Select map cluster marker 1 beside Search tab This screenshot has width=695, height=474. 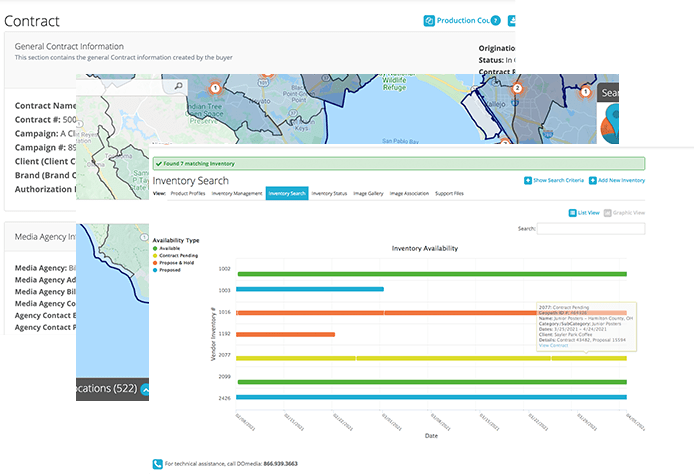point(585,92)
